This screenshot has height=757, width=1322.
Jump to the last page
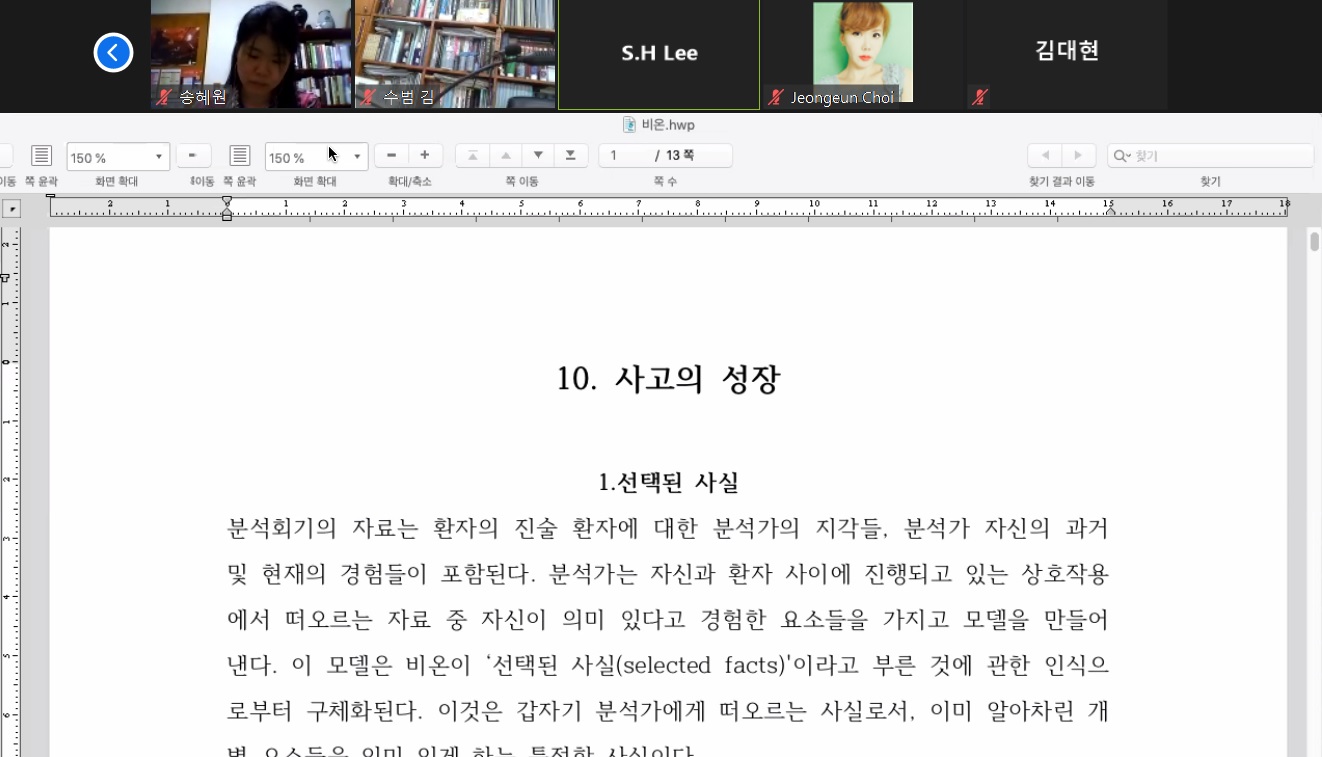(x=570, y=155)
